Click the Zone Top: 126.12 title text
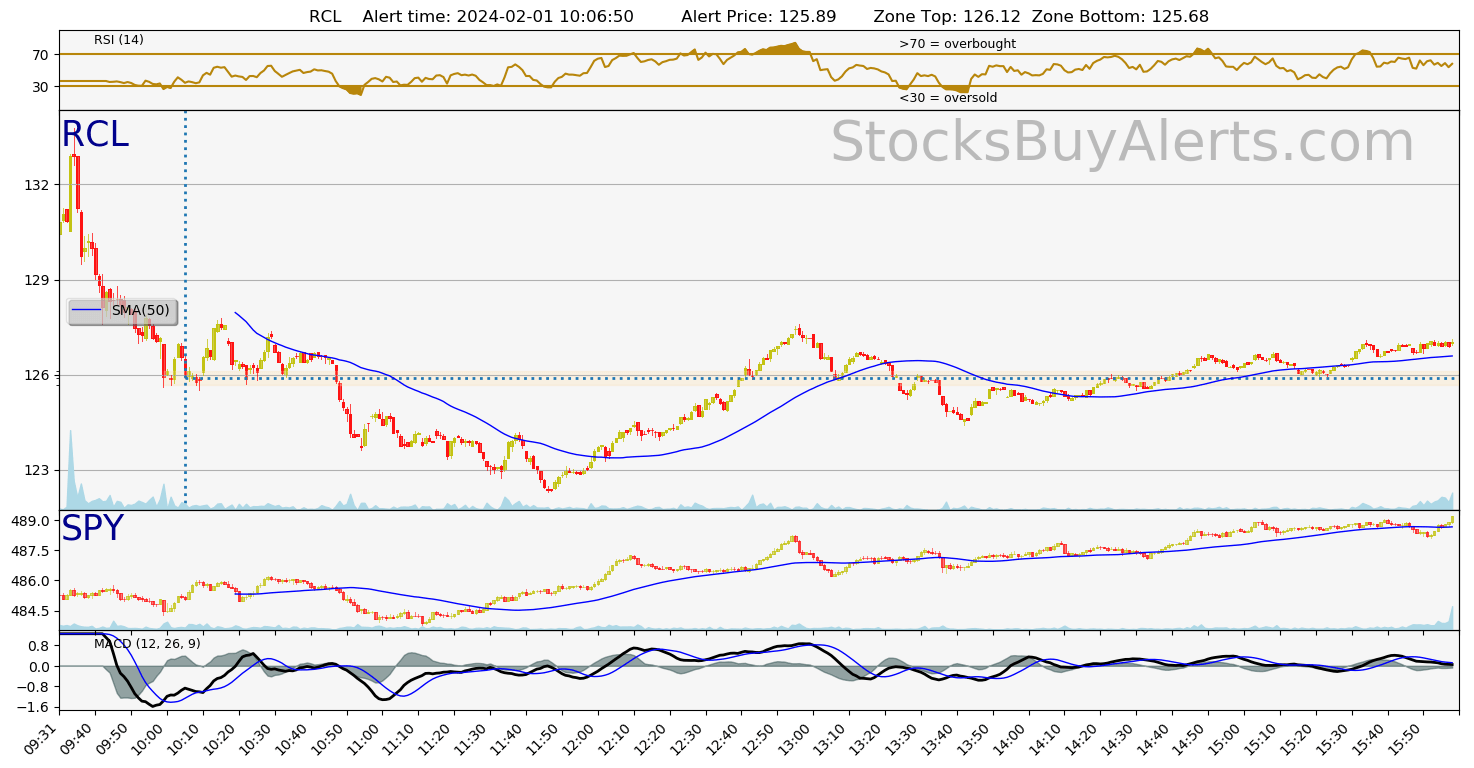 pos(946,16)
